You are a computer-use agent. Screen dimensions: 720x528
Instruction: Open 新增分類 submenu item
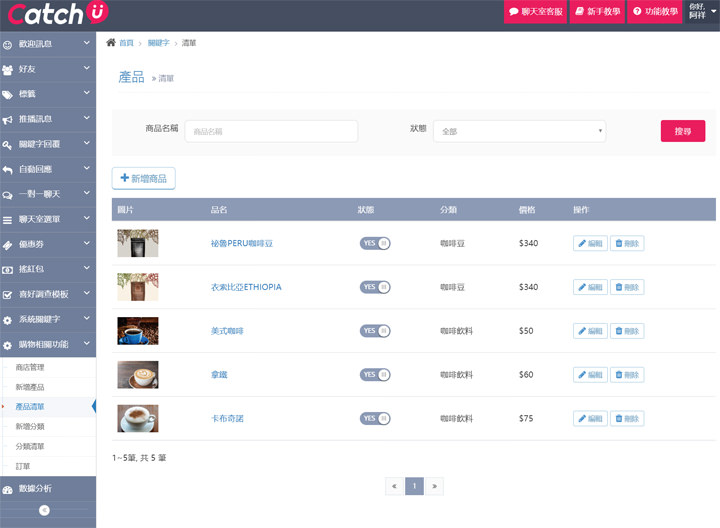[x=30, y=427]
